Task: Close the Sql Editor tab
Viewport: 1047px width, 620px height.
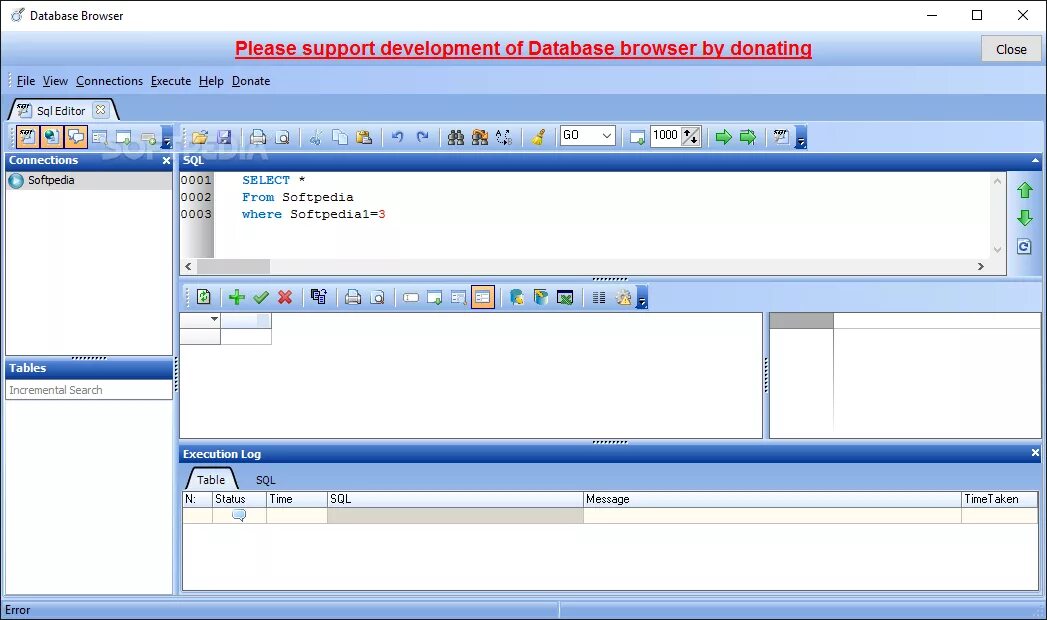Action: 100,109
